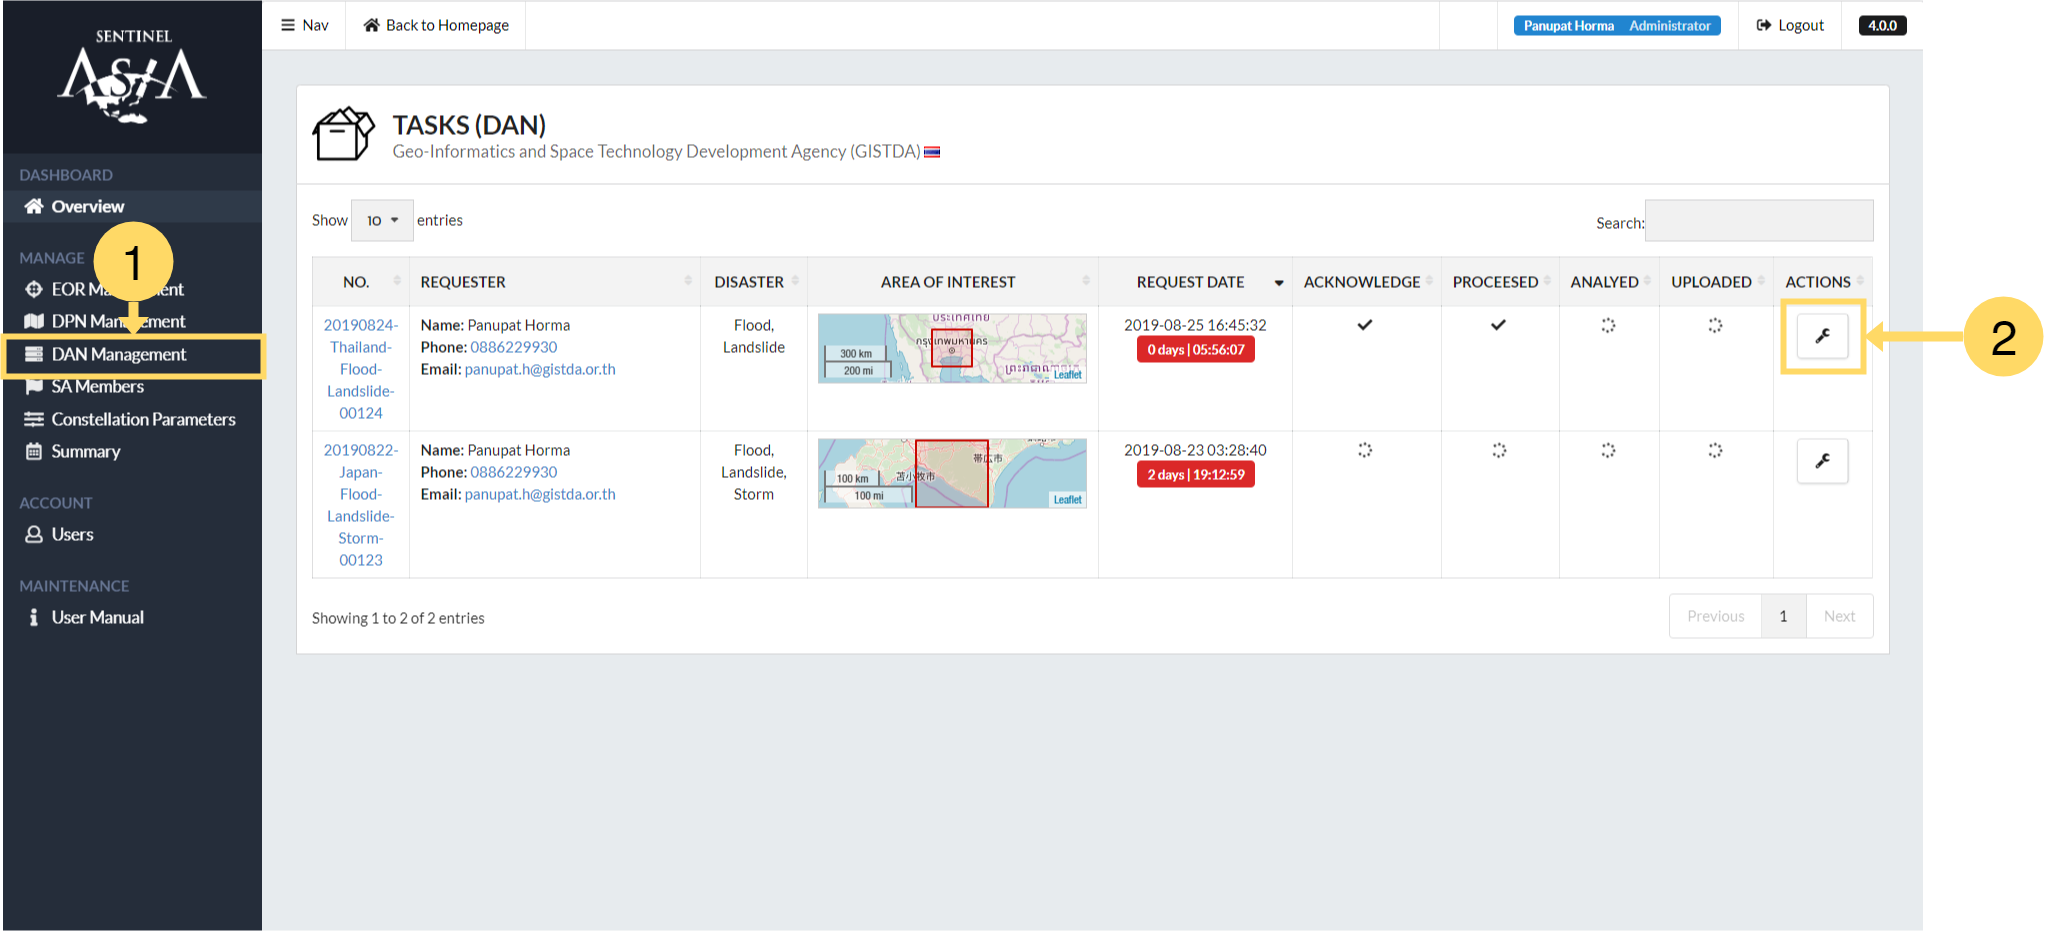Image resolution: width=2045 pixels, height=931 pixels.
Task: Open the Nav hamburger menu
Action: pyautogui.click(x=305, y=25)
